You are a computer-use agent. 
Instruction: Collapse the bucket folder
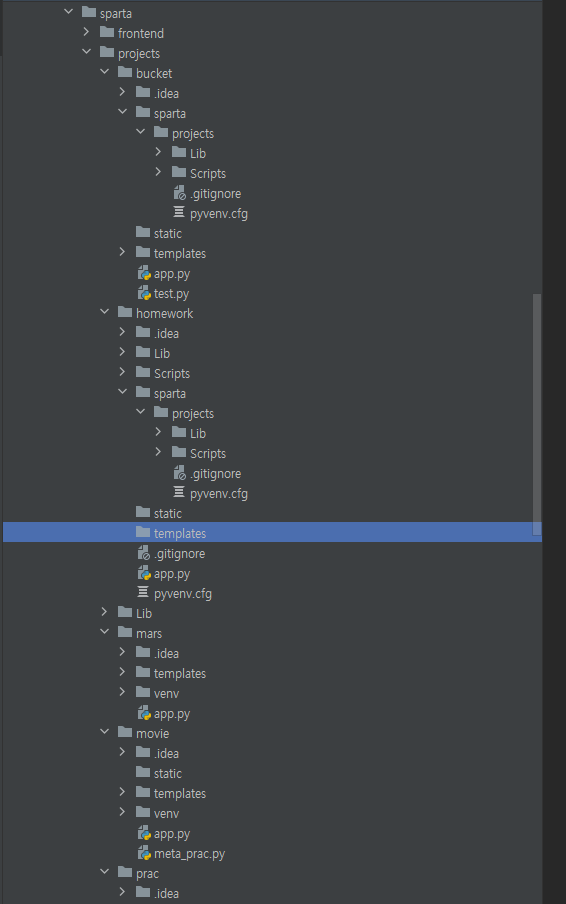(104, 72)
